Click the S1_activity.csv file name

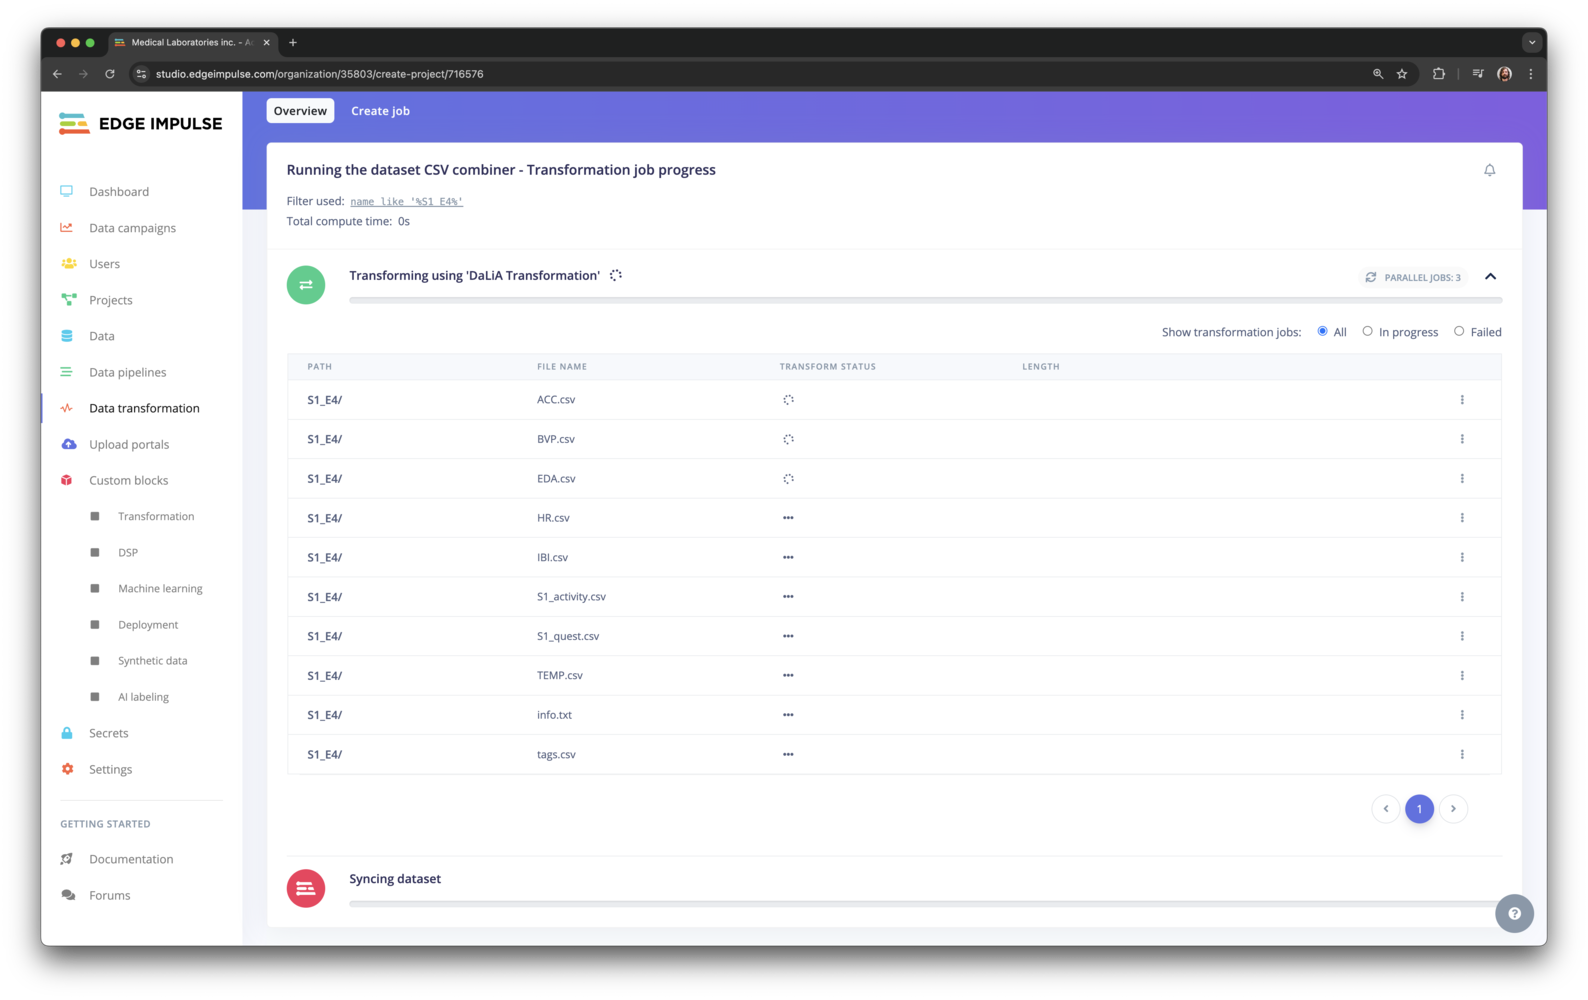click(571, 597)
